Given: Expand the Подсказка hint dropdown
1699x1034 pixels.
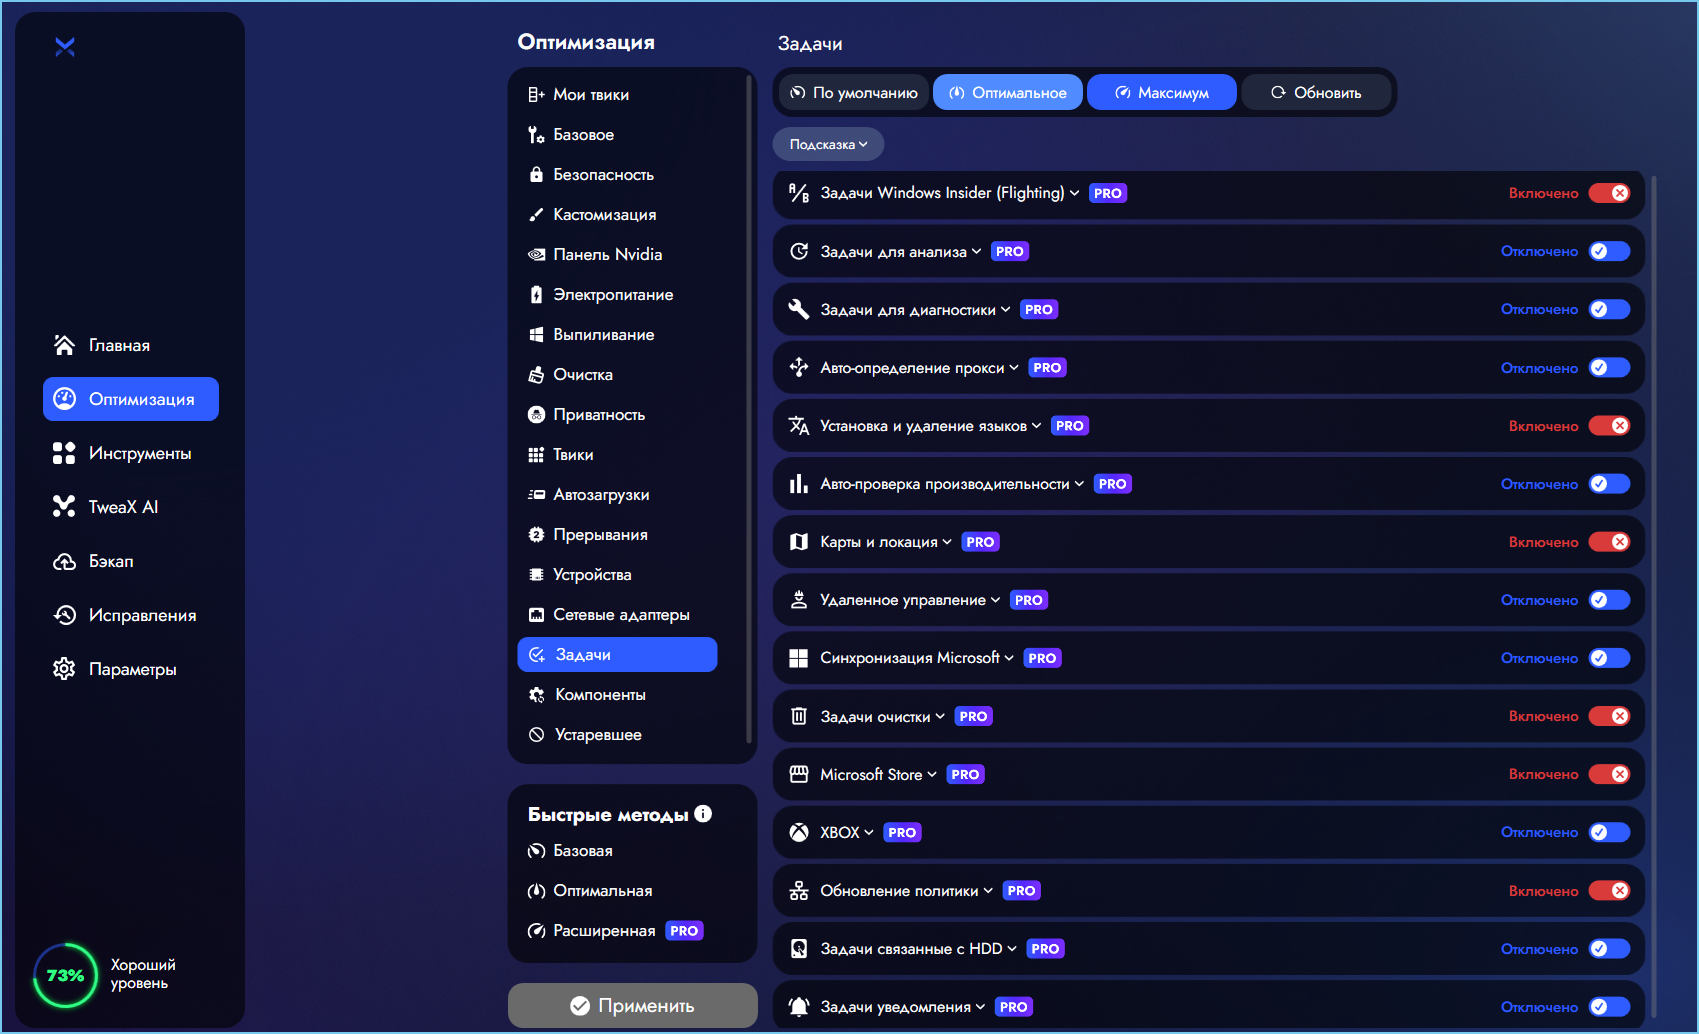Looking at the screenshot, I should click(x=828, y=144).
